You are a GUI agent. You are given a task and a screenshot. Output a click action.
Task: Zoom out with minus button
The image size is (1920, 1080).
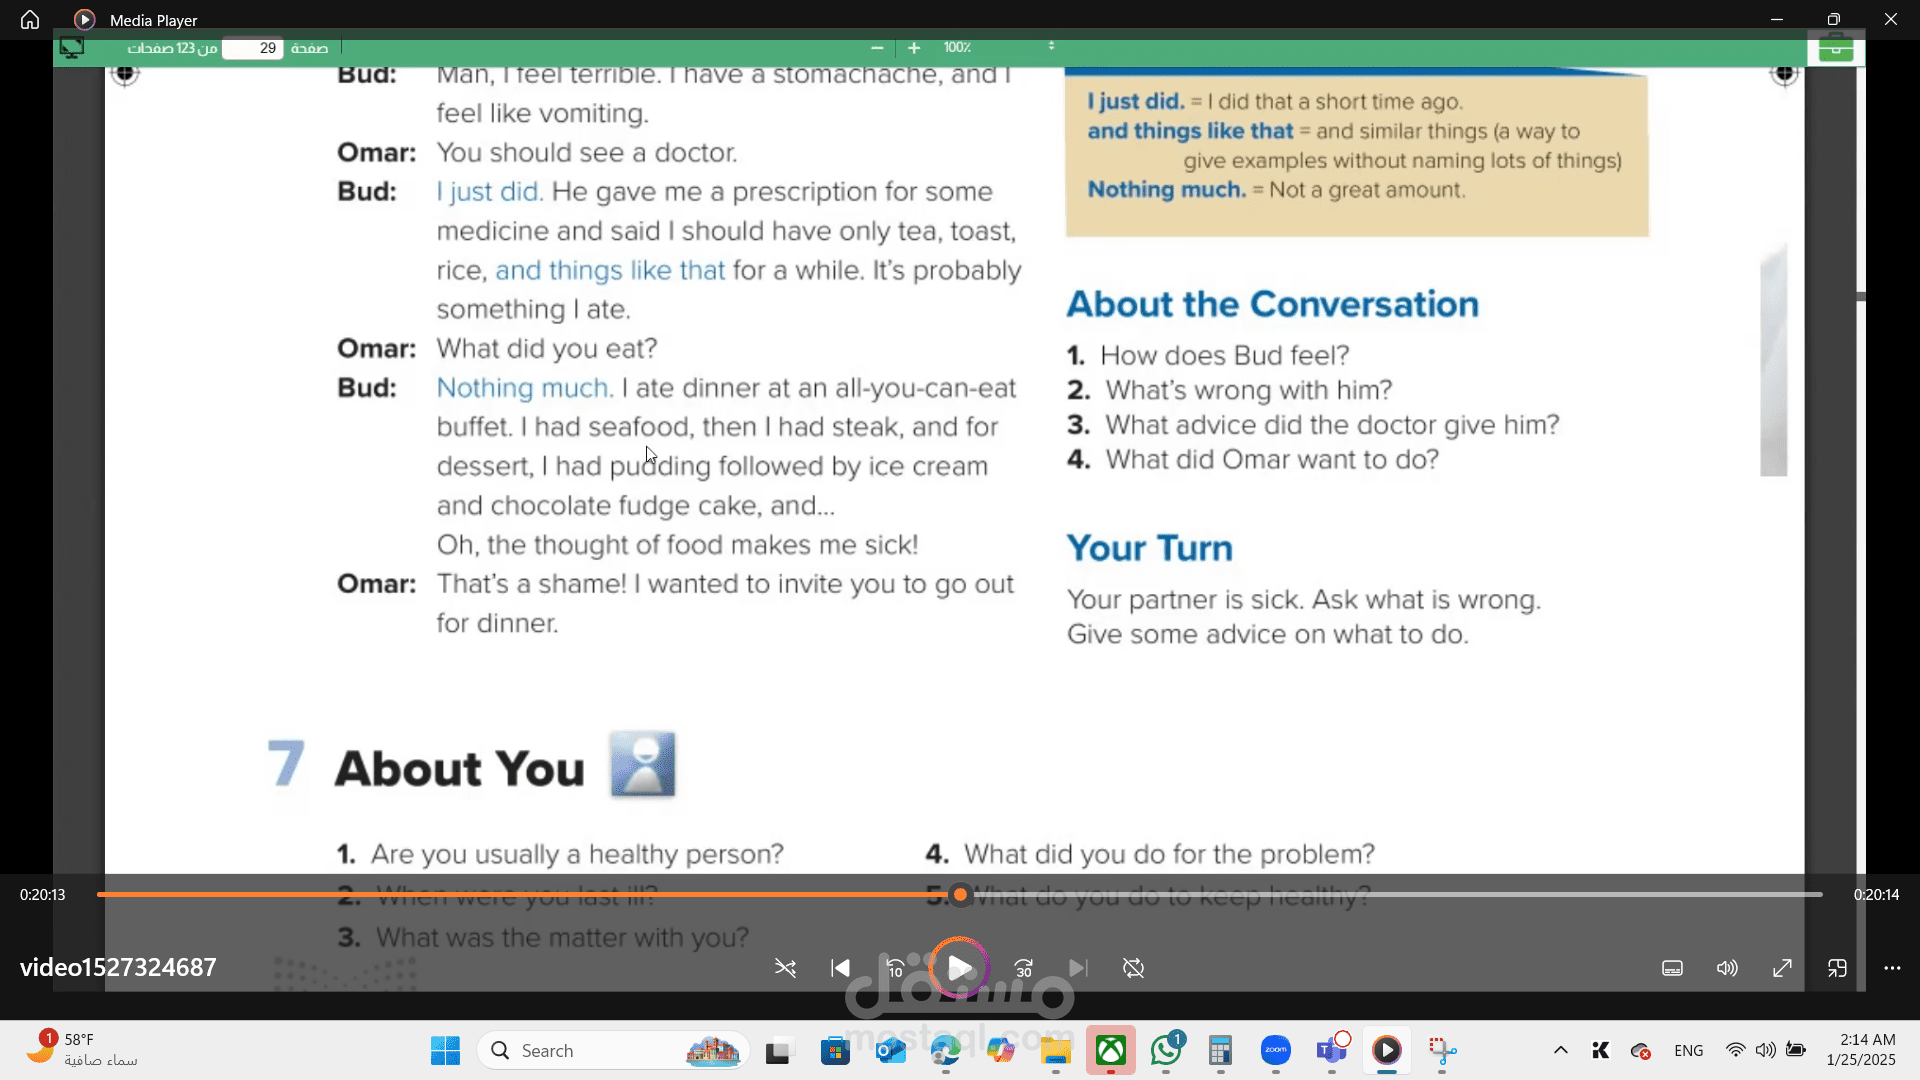[x=877, y=48]
